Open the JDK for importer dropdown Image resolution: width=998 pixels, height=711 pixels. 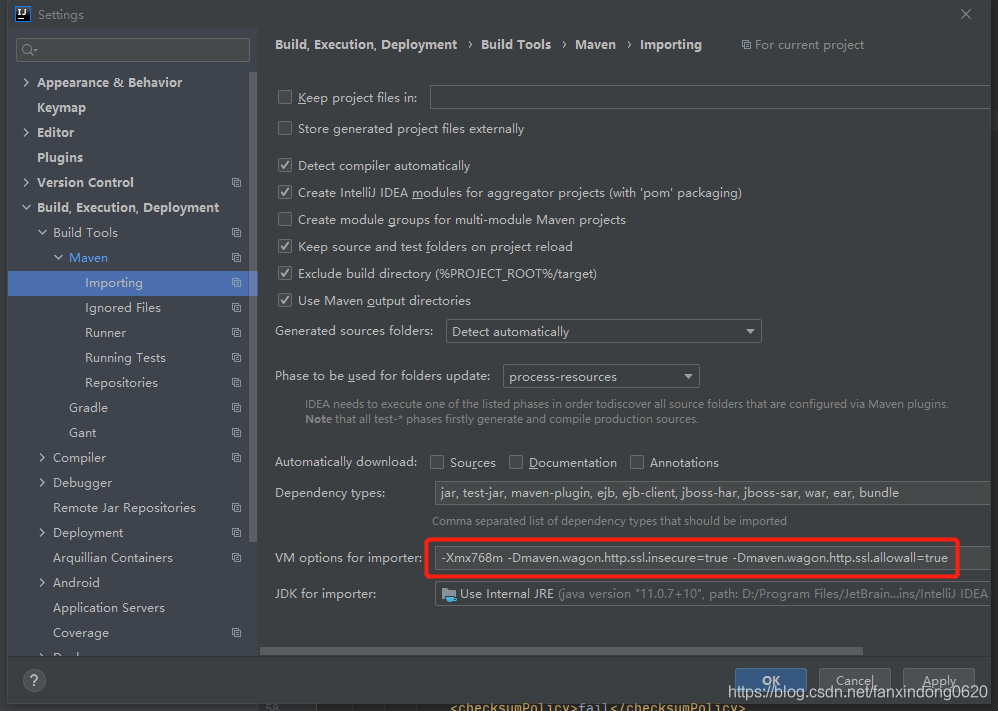(713, 594)
